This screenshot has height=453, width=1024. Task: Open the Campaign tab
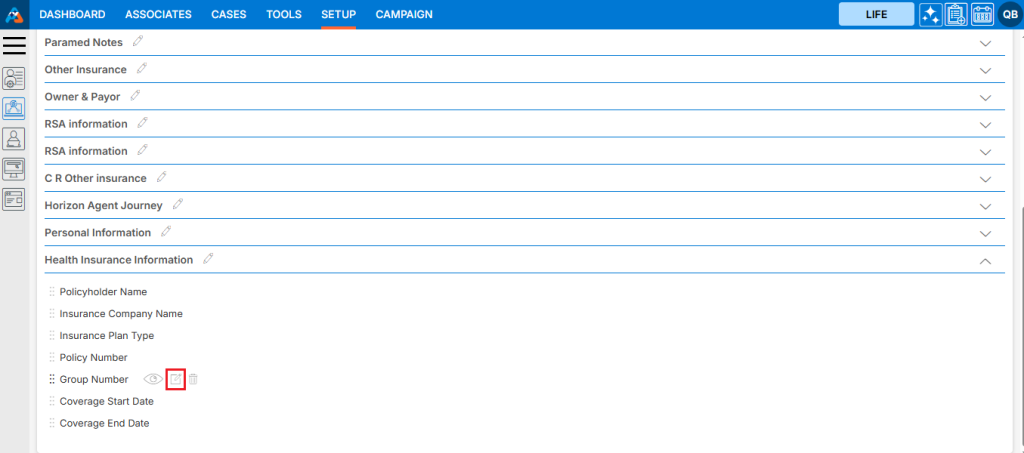click(x=404, y=15)
